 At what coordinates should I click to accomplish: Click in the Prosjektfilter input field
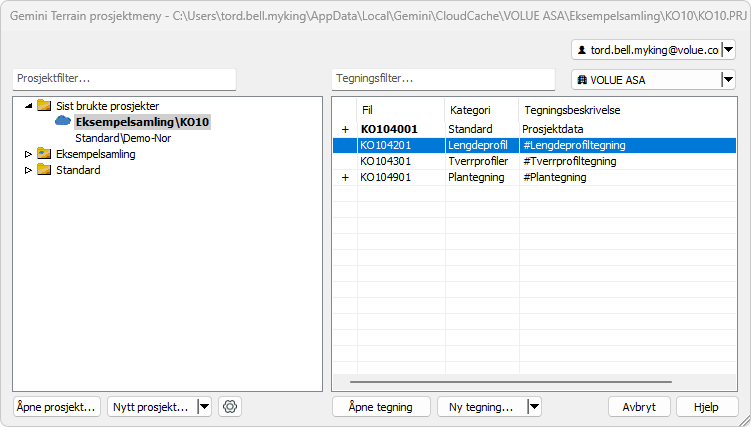[x=124, y=78]
